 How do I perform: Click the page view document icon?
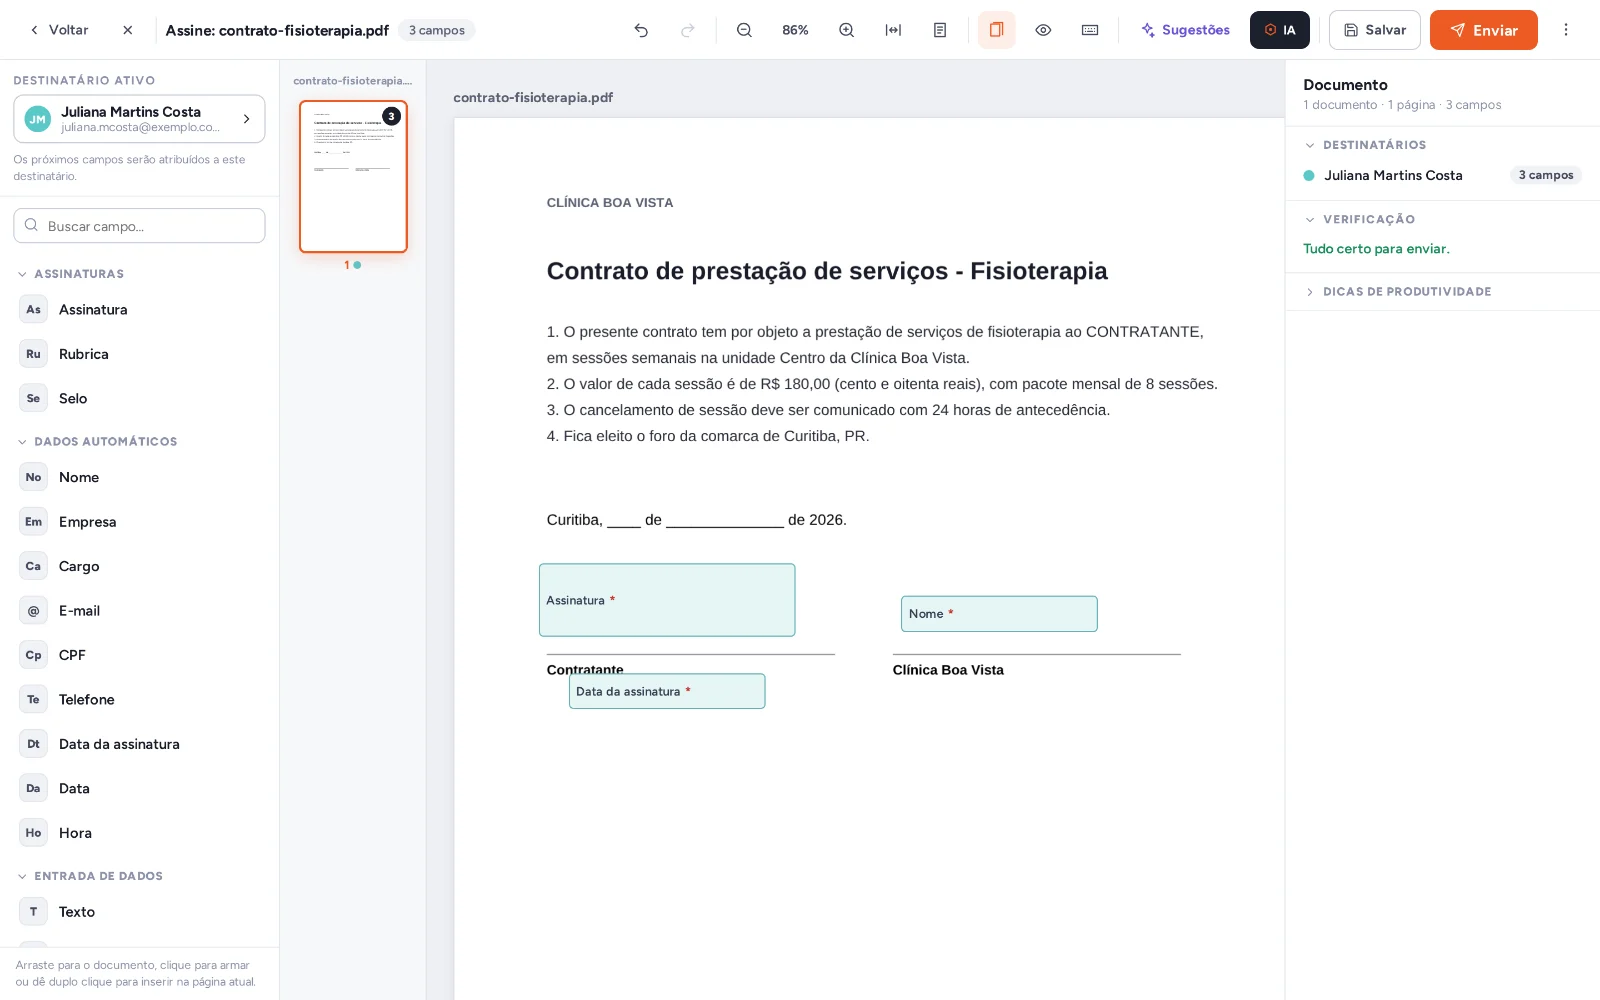940,30
